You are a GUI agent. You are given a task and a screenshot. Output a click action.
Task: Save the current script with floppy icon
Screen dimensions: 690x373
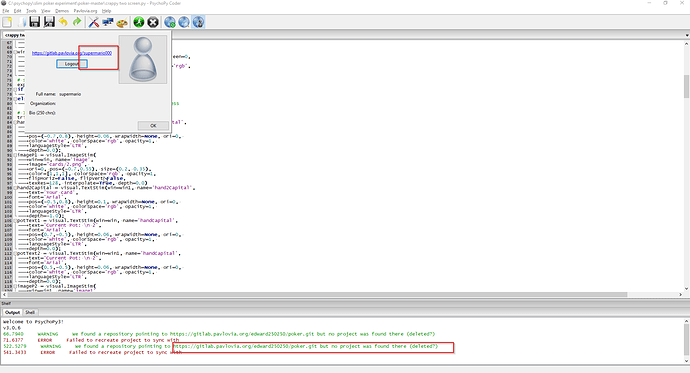pyautogui.click(x=35, y=22)
